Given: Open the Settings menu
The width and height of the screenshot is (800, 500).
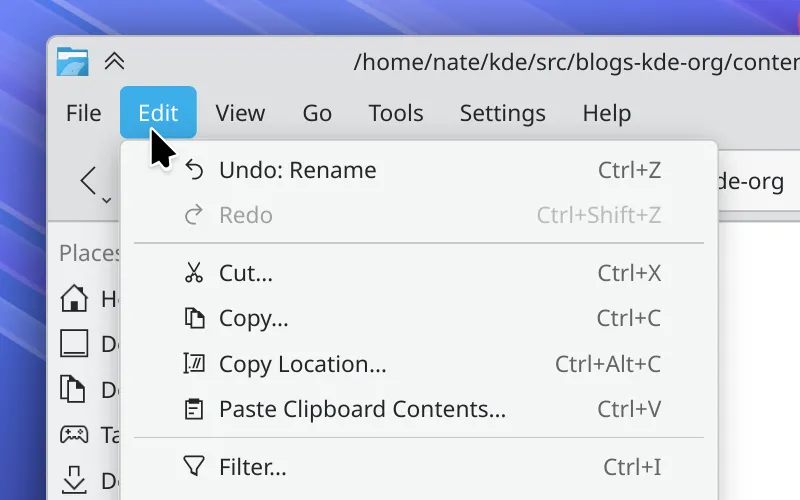Looking at the screenshot, I should point(502,113).
